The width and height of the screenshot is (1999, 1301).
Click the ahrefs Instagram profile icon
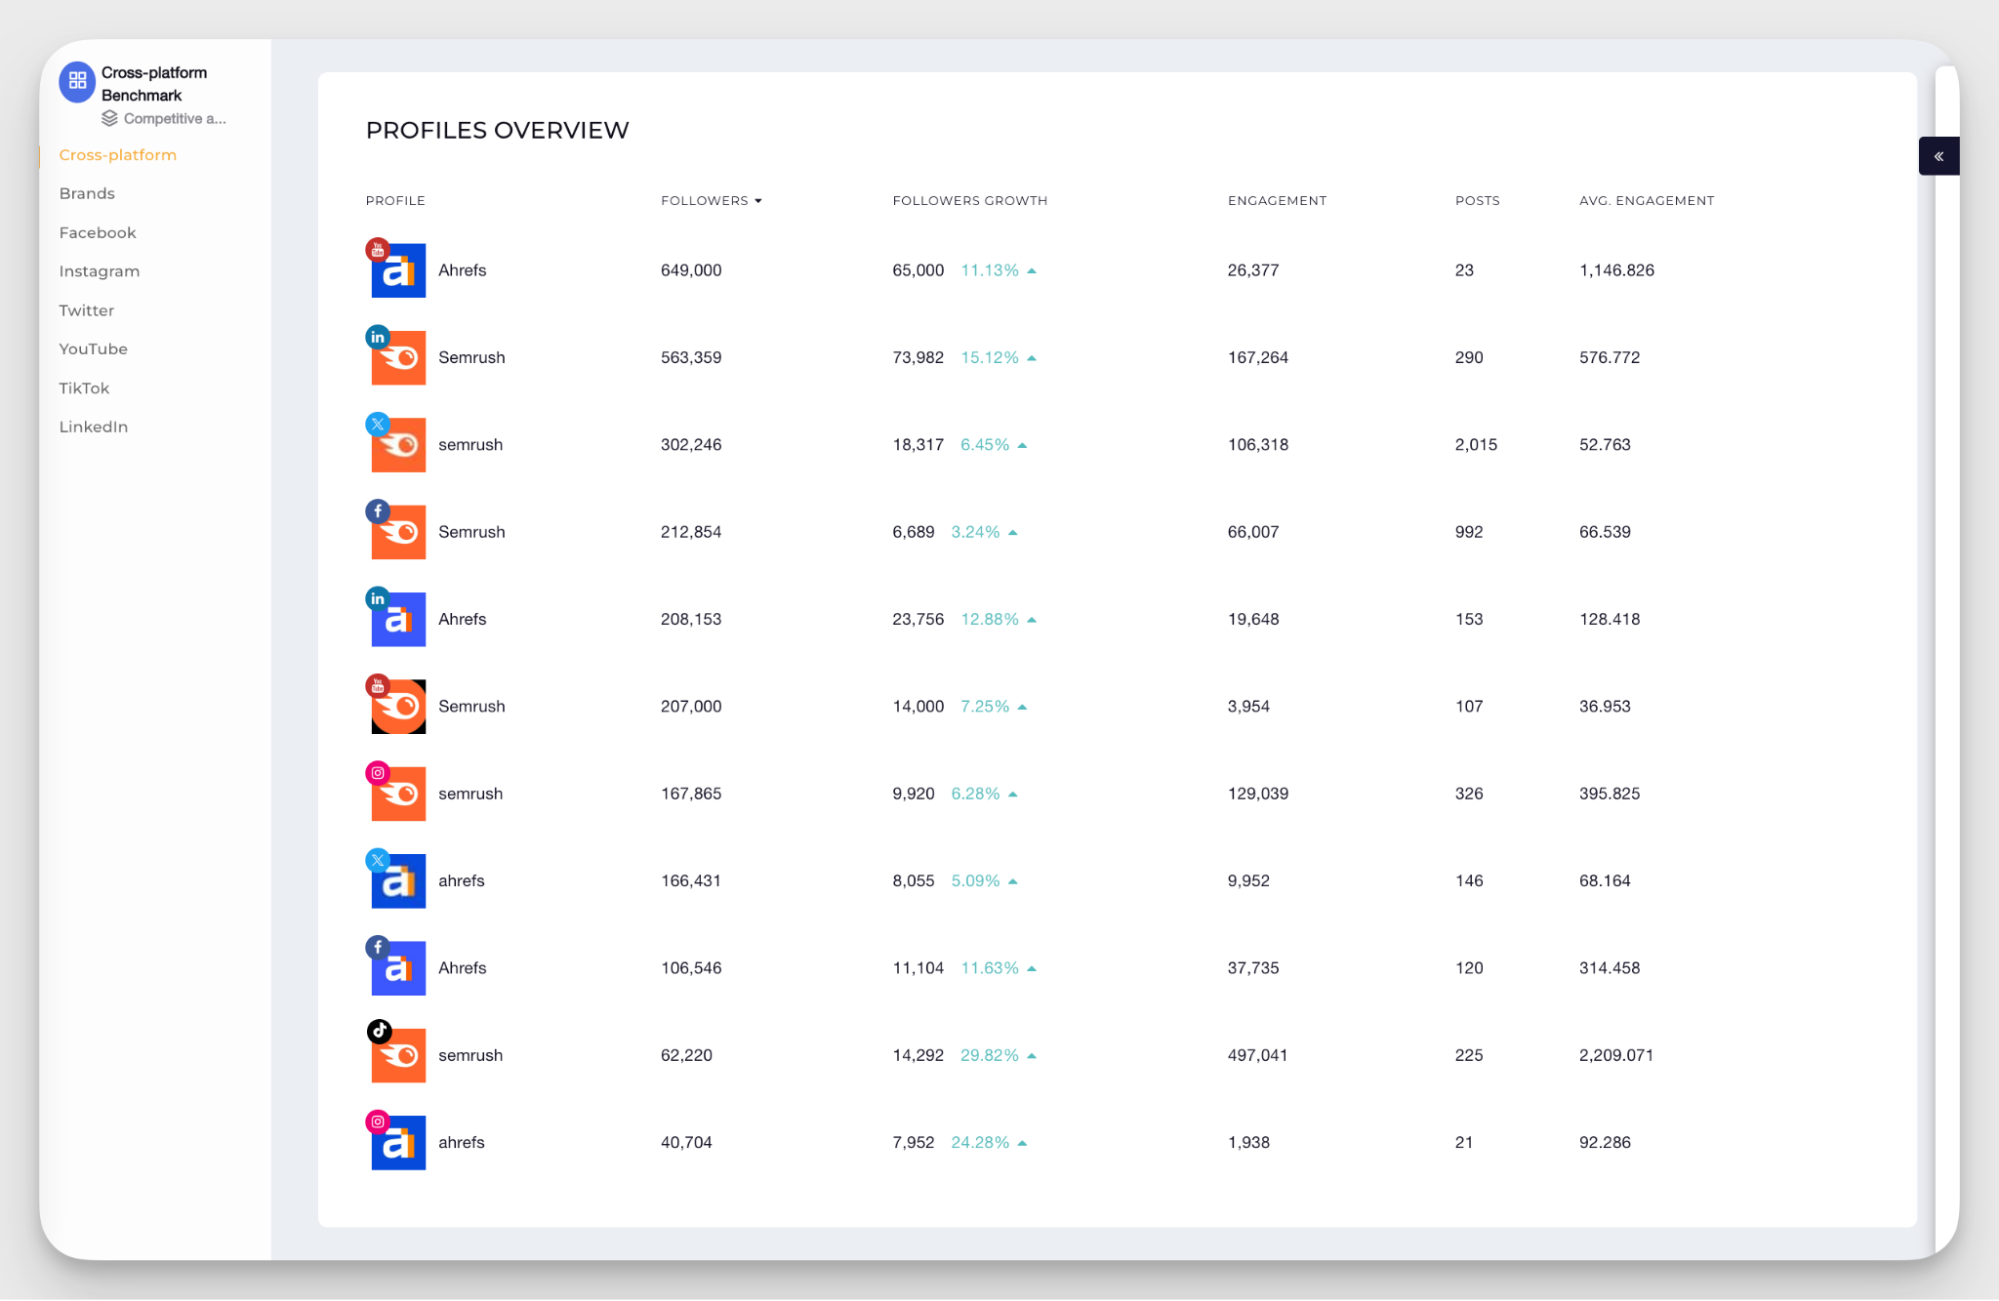tap(397, 1141)
